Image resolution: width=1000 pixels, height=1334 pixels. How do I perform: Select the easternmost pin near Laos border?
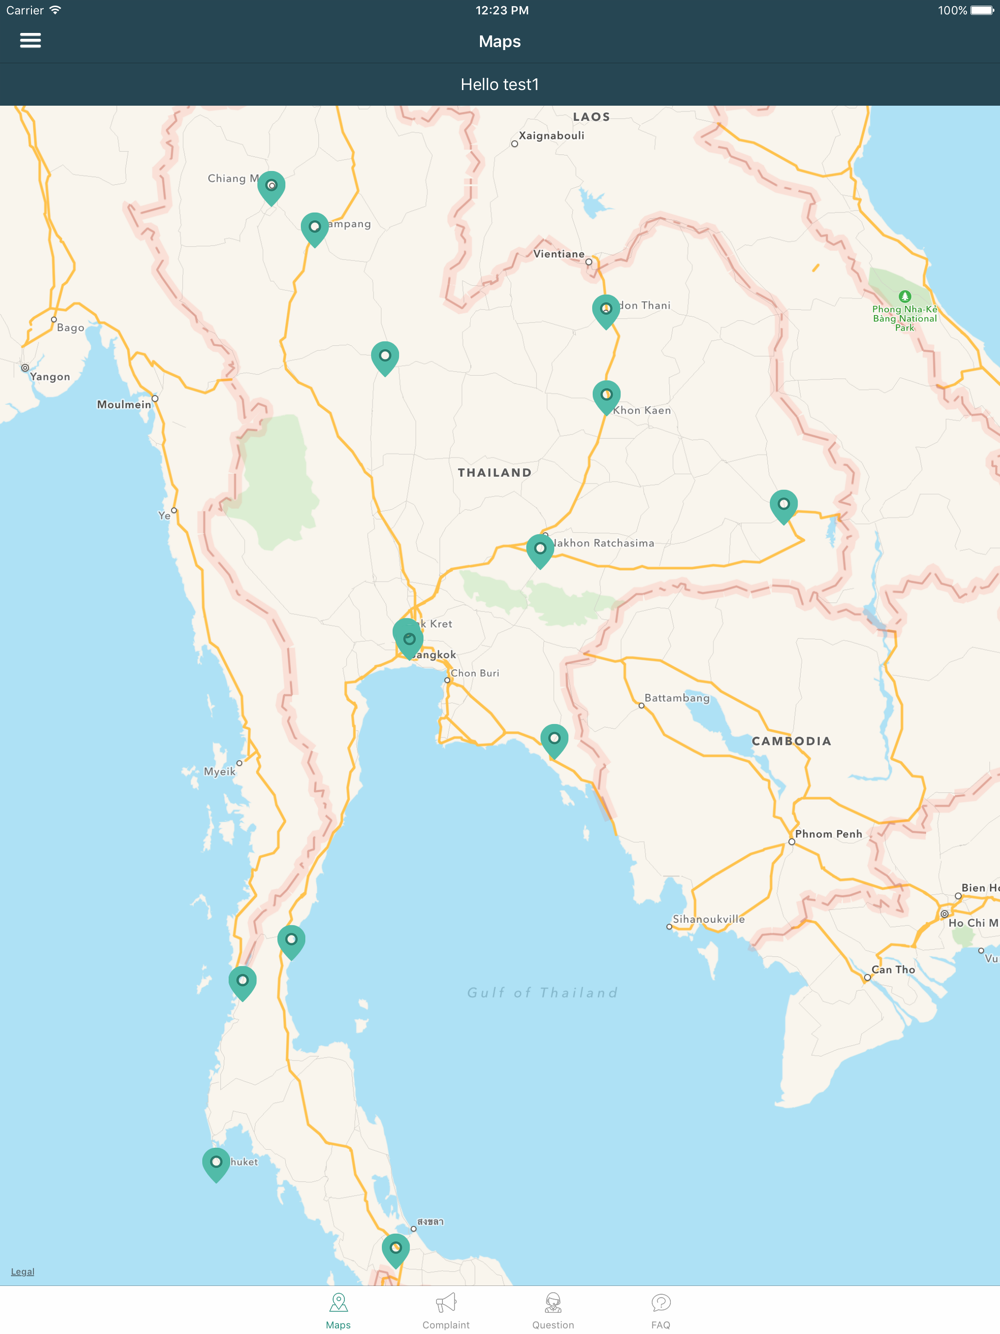784,507
